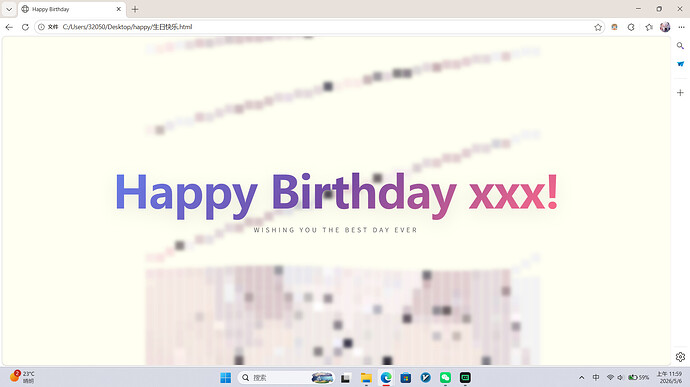Minimize the browser window
The width and height of the screenshot is (690, 387).
pyautogui.click(x=639, y=9)
